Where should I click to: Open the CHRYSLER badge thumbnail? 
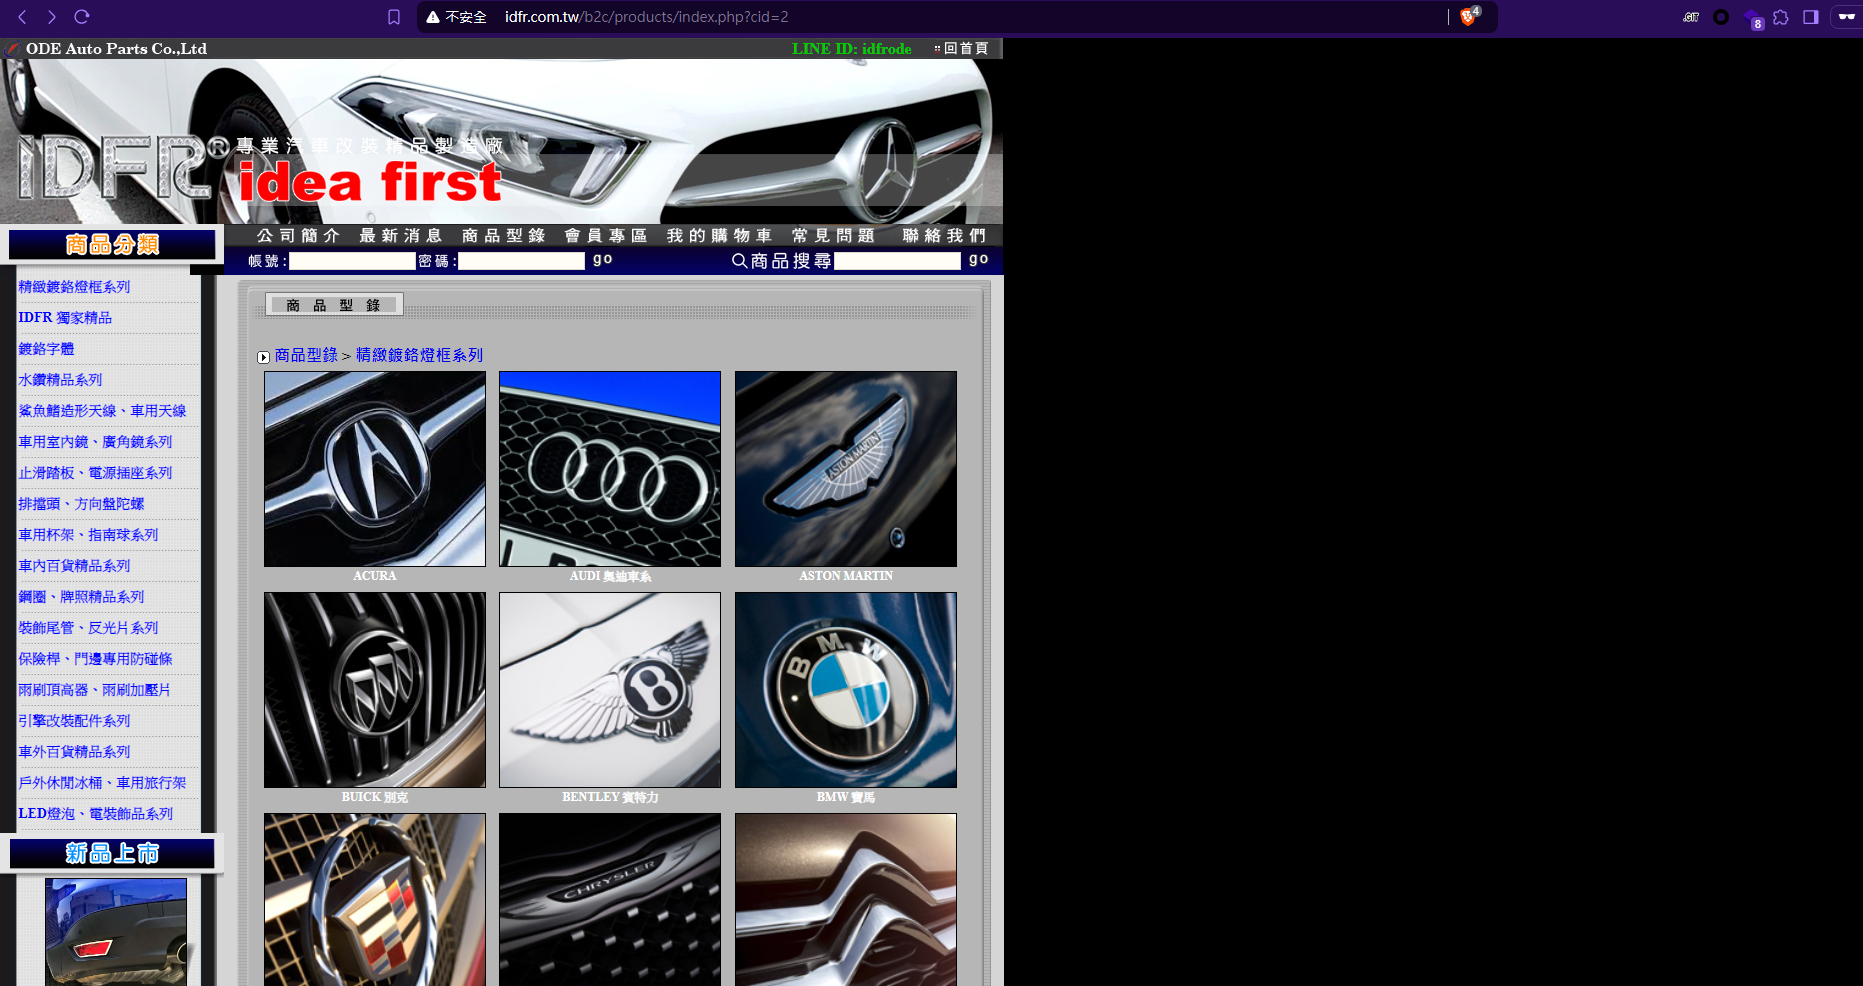(610, 899)
